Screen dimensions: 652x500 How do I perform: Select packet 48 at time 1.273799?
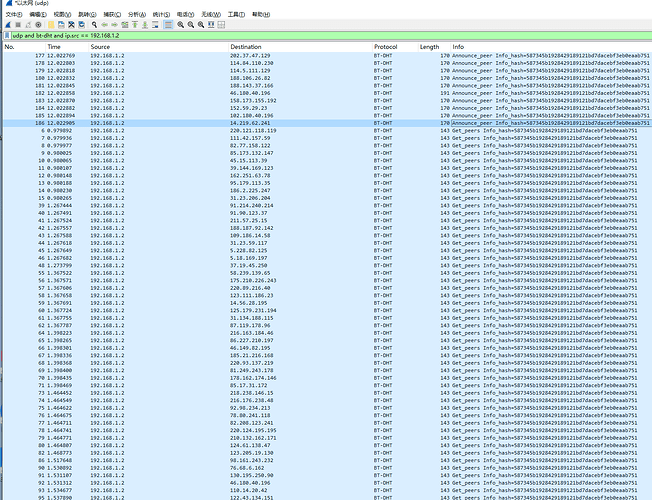pyautogui.click(x=328, y=265)
